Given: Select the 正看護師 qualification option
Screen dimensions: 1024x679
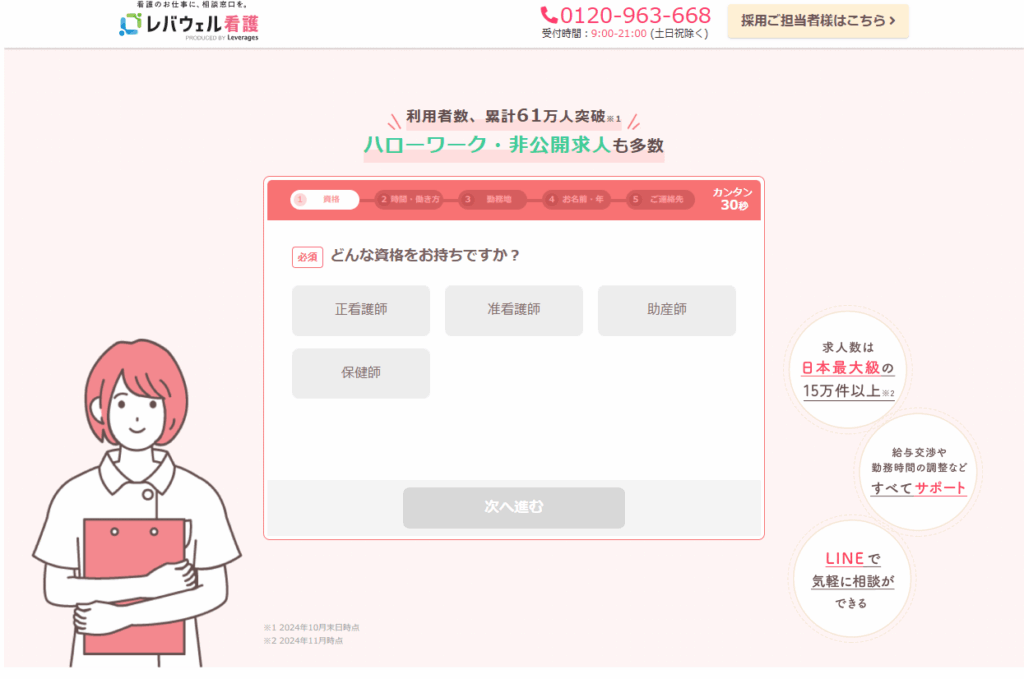Looking at the screenshot, I should pyautogui.click(x=360, y=310).
